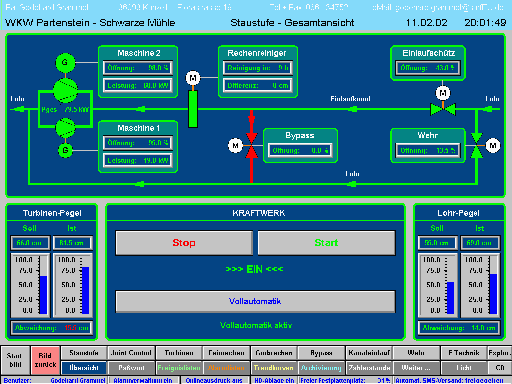Open the yellow Trendkurven button

click(x=273, y=368)
